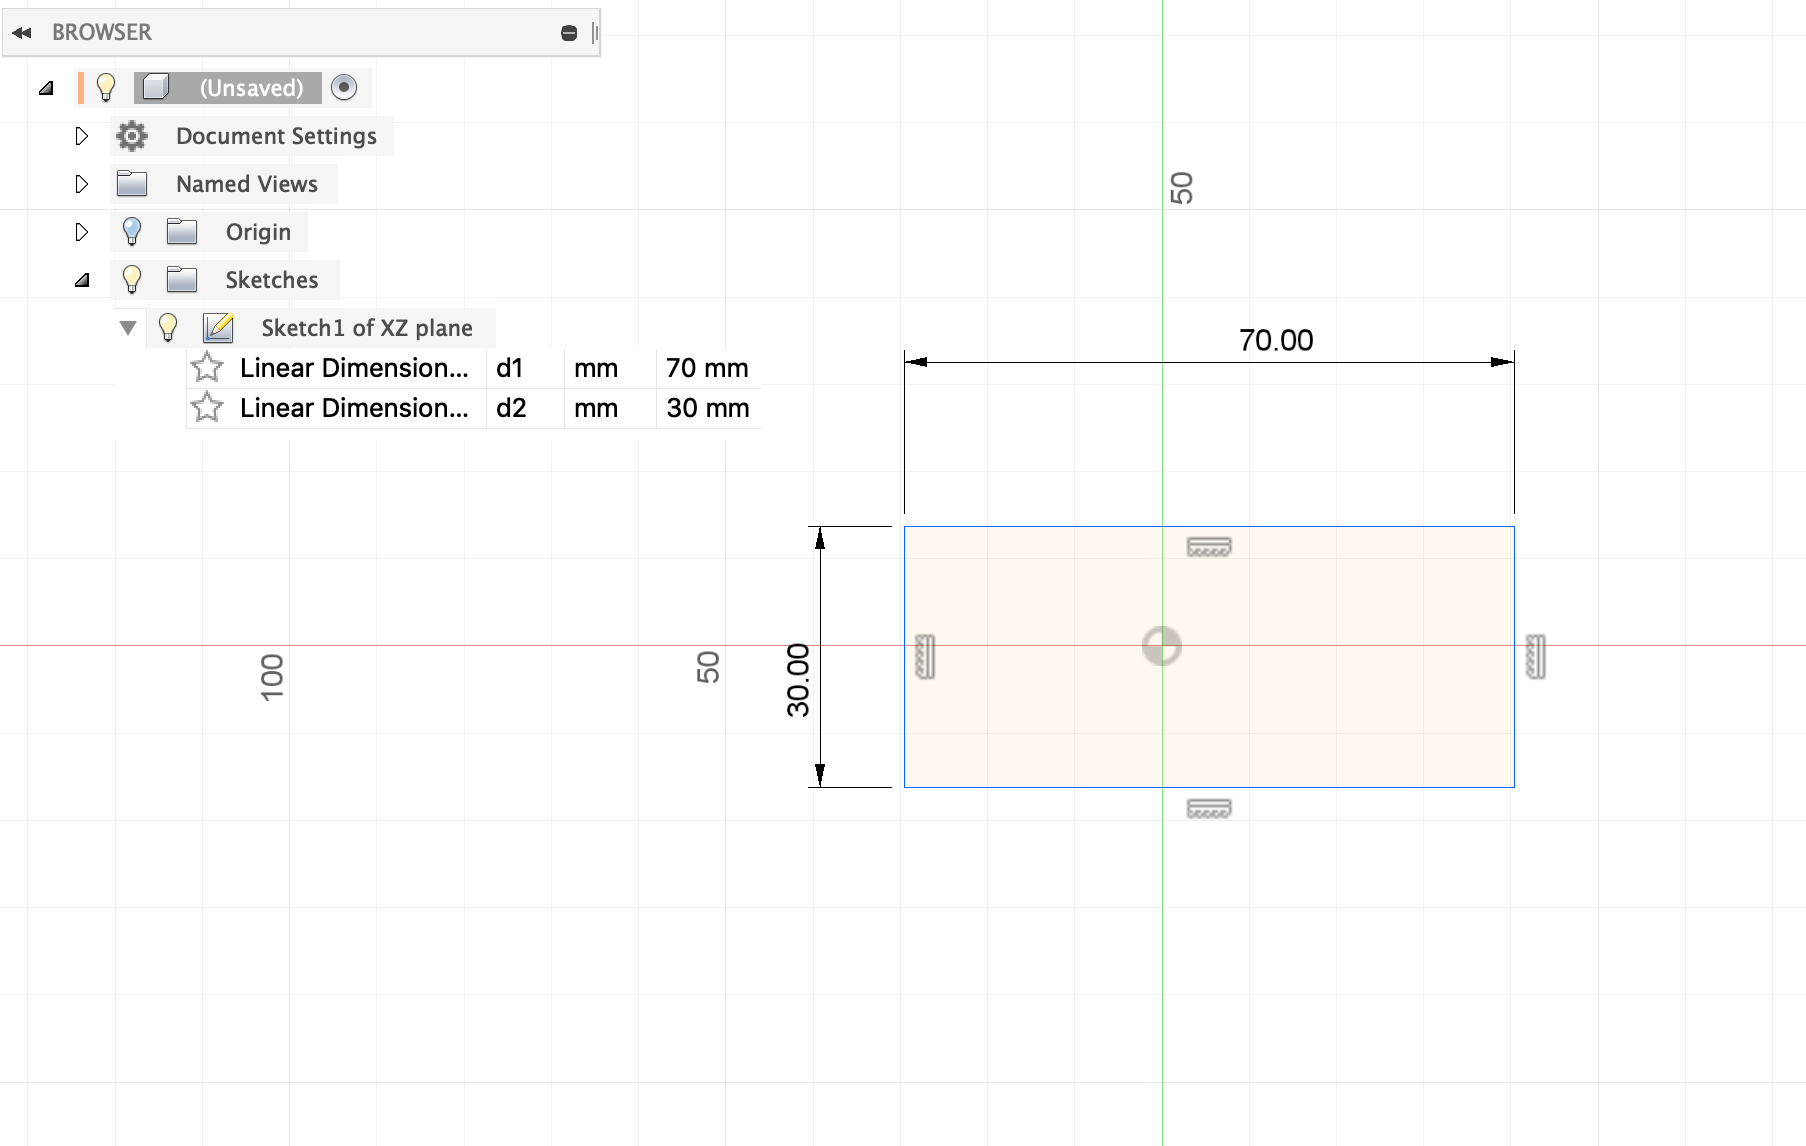Collapse Sketch1 of XZ plane dimensions list
Screen dimensions: 1806x1146
128,328
